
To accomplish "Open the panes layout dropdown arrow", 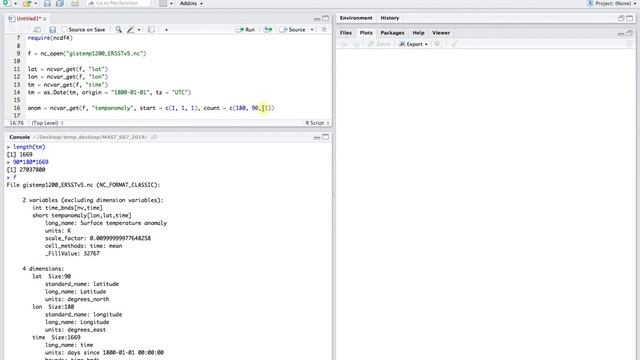I will tap(171, 3).
